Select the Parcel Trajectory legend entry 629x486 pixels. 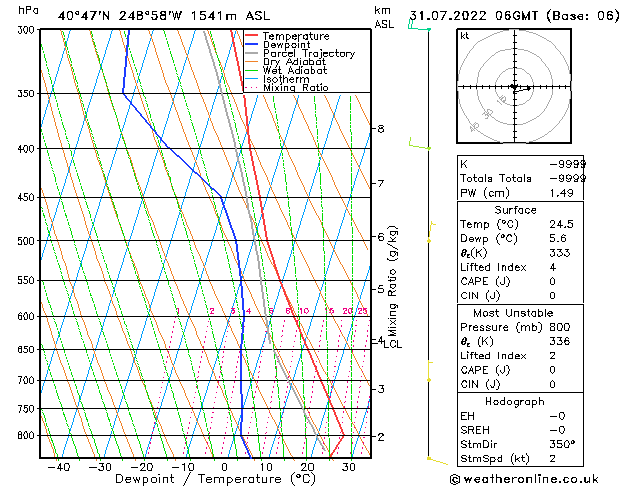pyautogui.click(x=308, y=54)
